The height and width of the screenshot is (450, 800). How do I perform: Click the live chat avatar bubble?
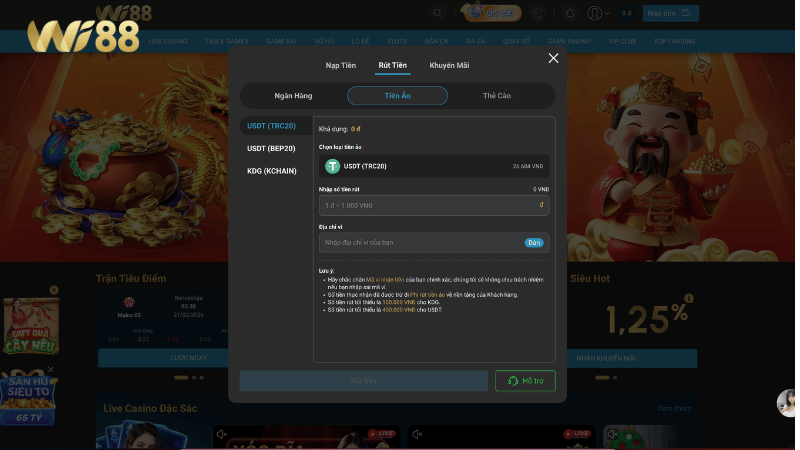(x=786, y=402)
